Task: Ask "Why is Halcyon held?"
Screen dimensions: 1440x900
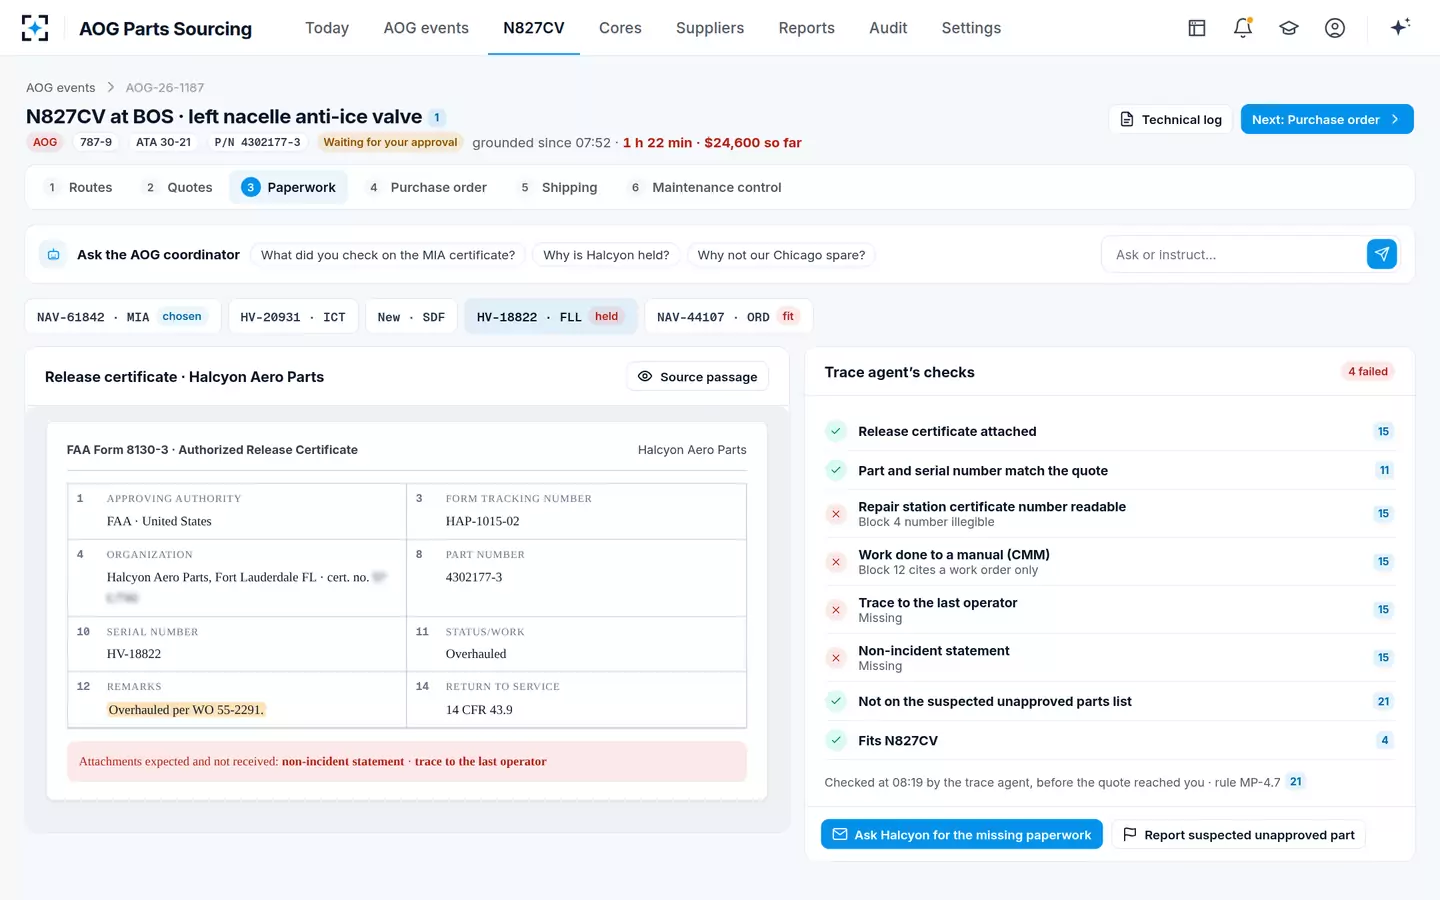Action: coord(606,255)
